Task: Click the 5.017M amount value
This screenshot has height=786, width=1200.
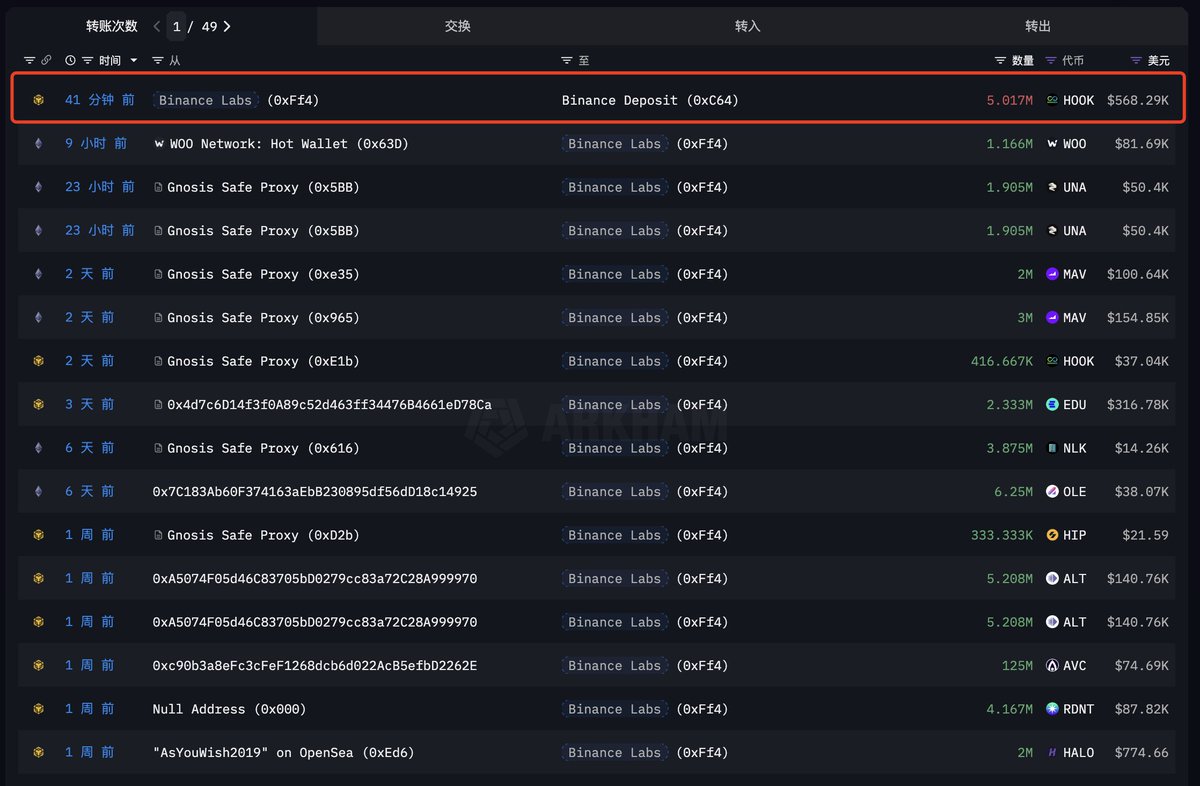Action: coord(1010,100)
